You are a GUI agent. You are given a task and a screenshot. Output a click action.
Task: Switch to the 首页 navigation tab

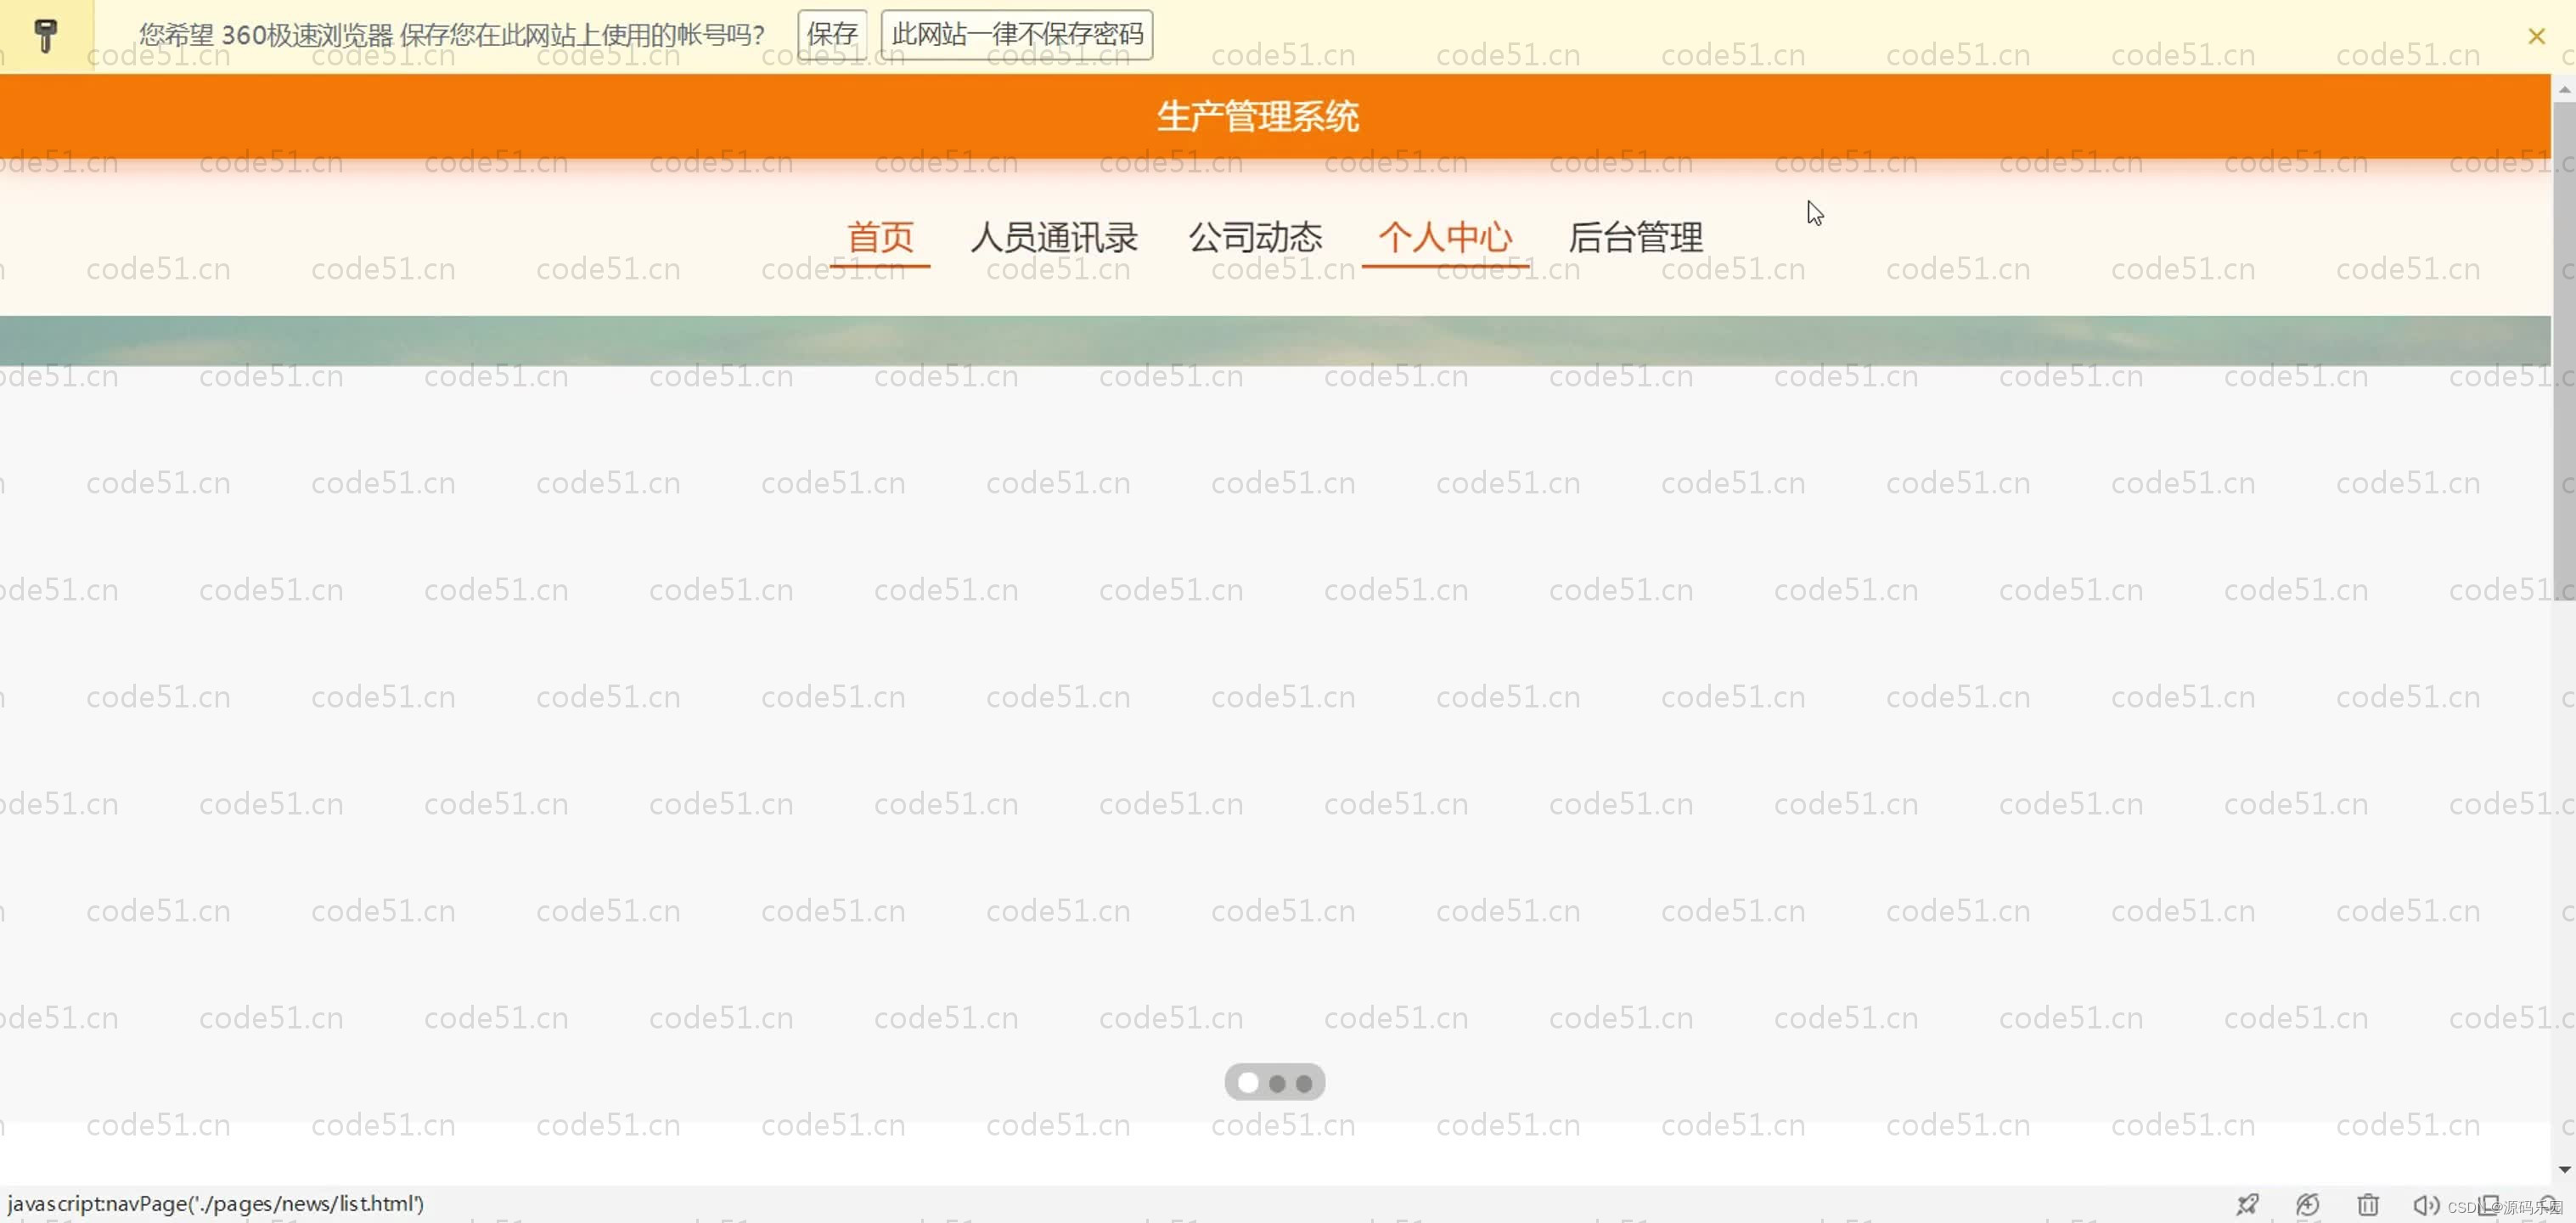[x=880, y=238]
